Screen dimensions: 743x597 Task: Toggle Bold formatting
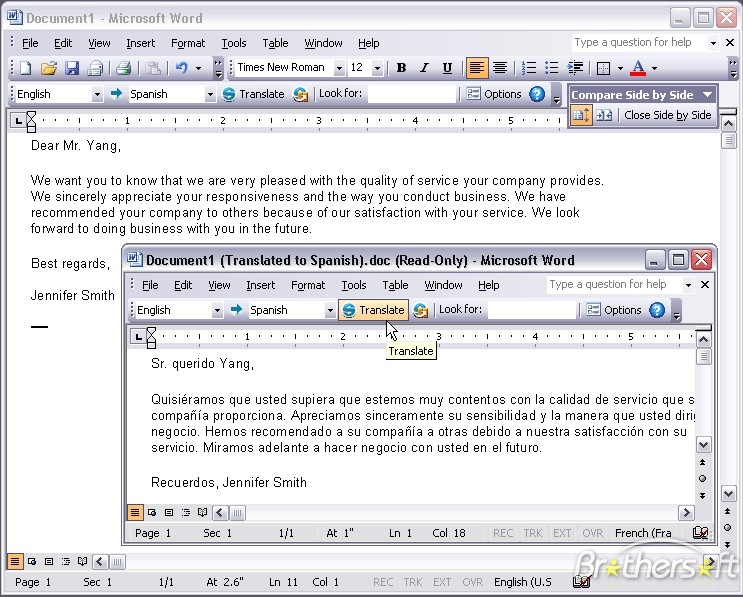[401, 68]
